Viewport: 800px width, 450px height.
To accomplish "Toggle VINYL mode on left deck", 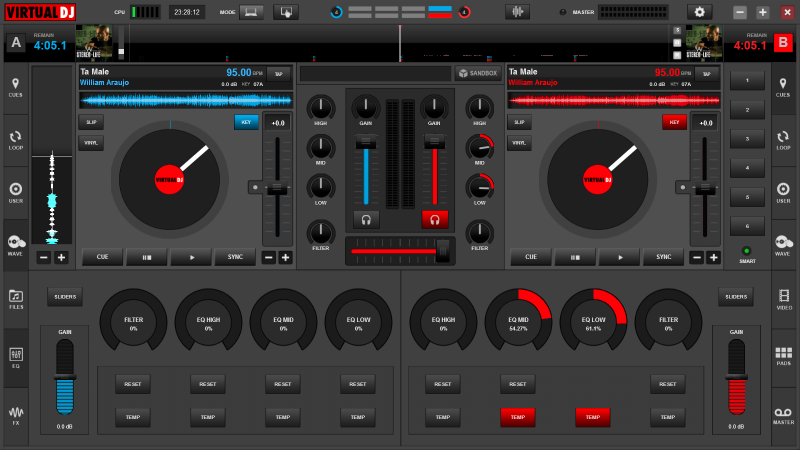I will pos(90,143).
